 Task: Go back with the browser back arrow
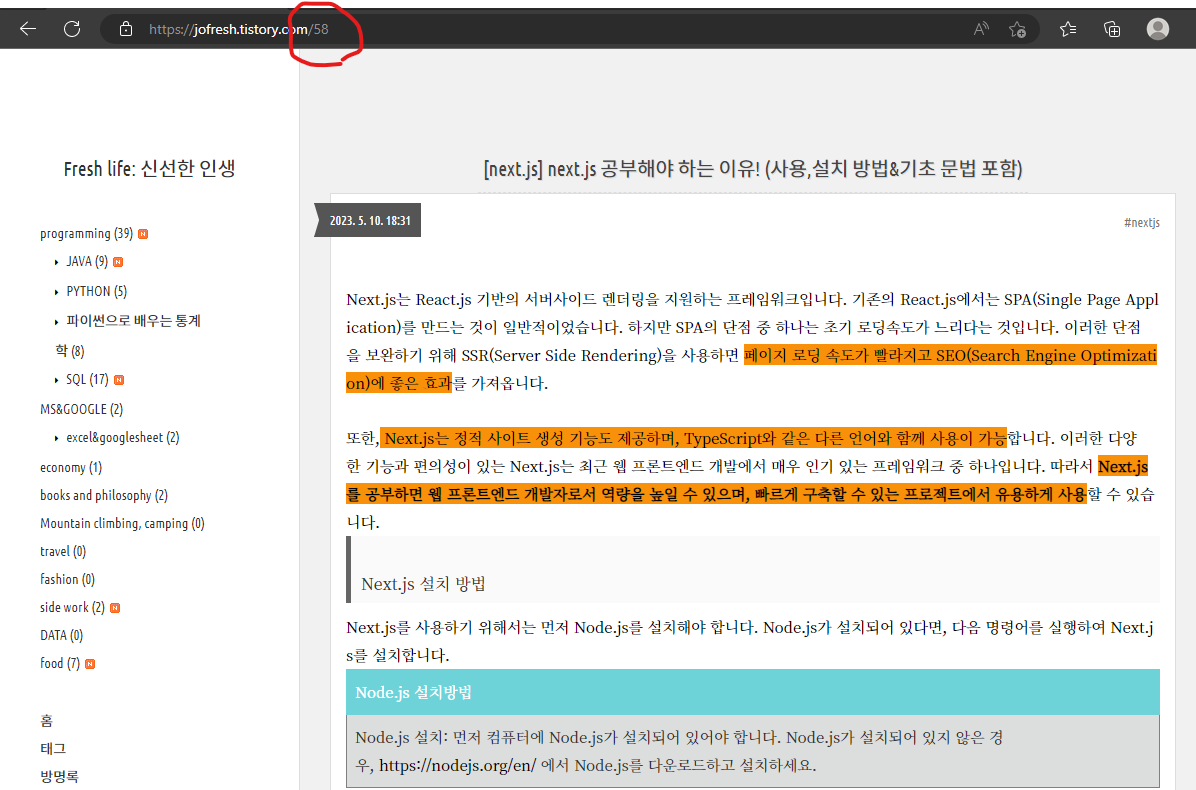[28, 29]
